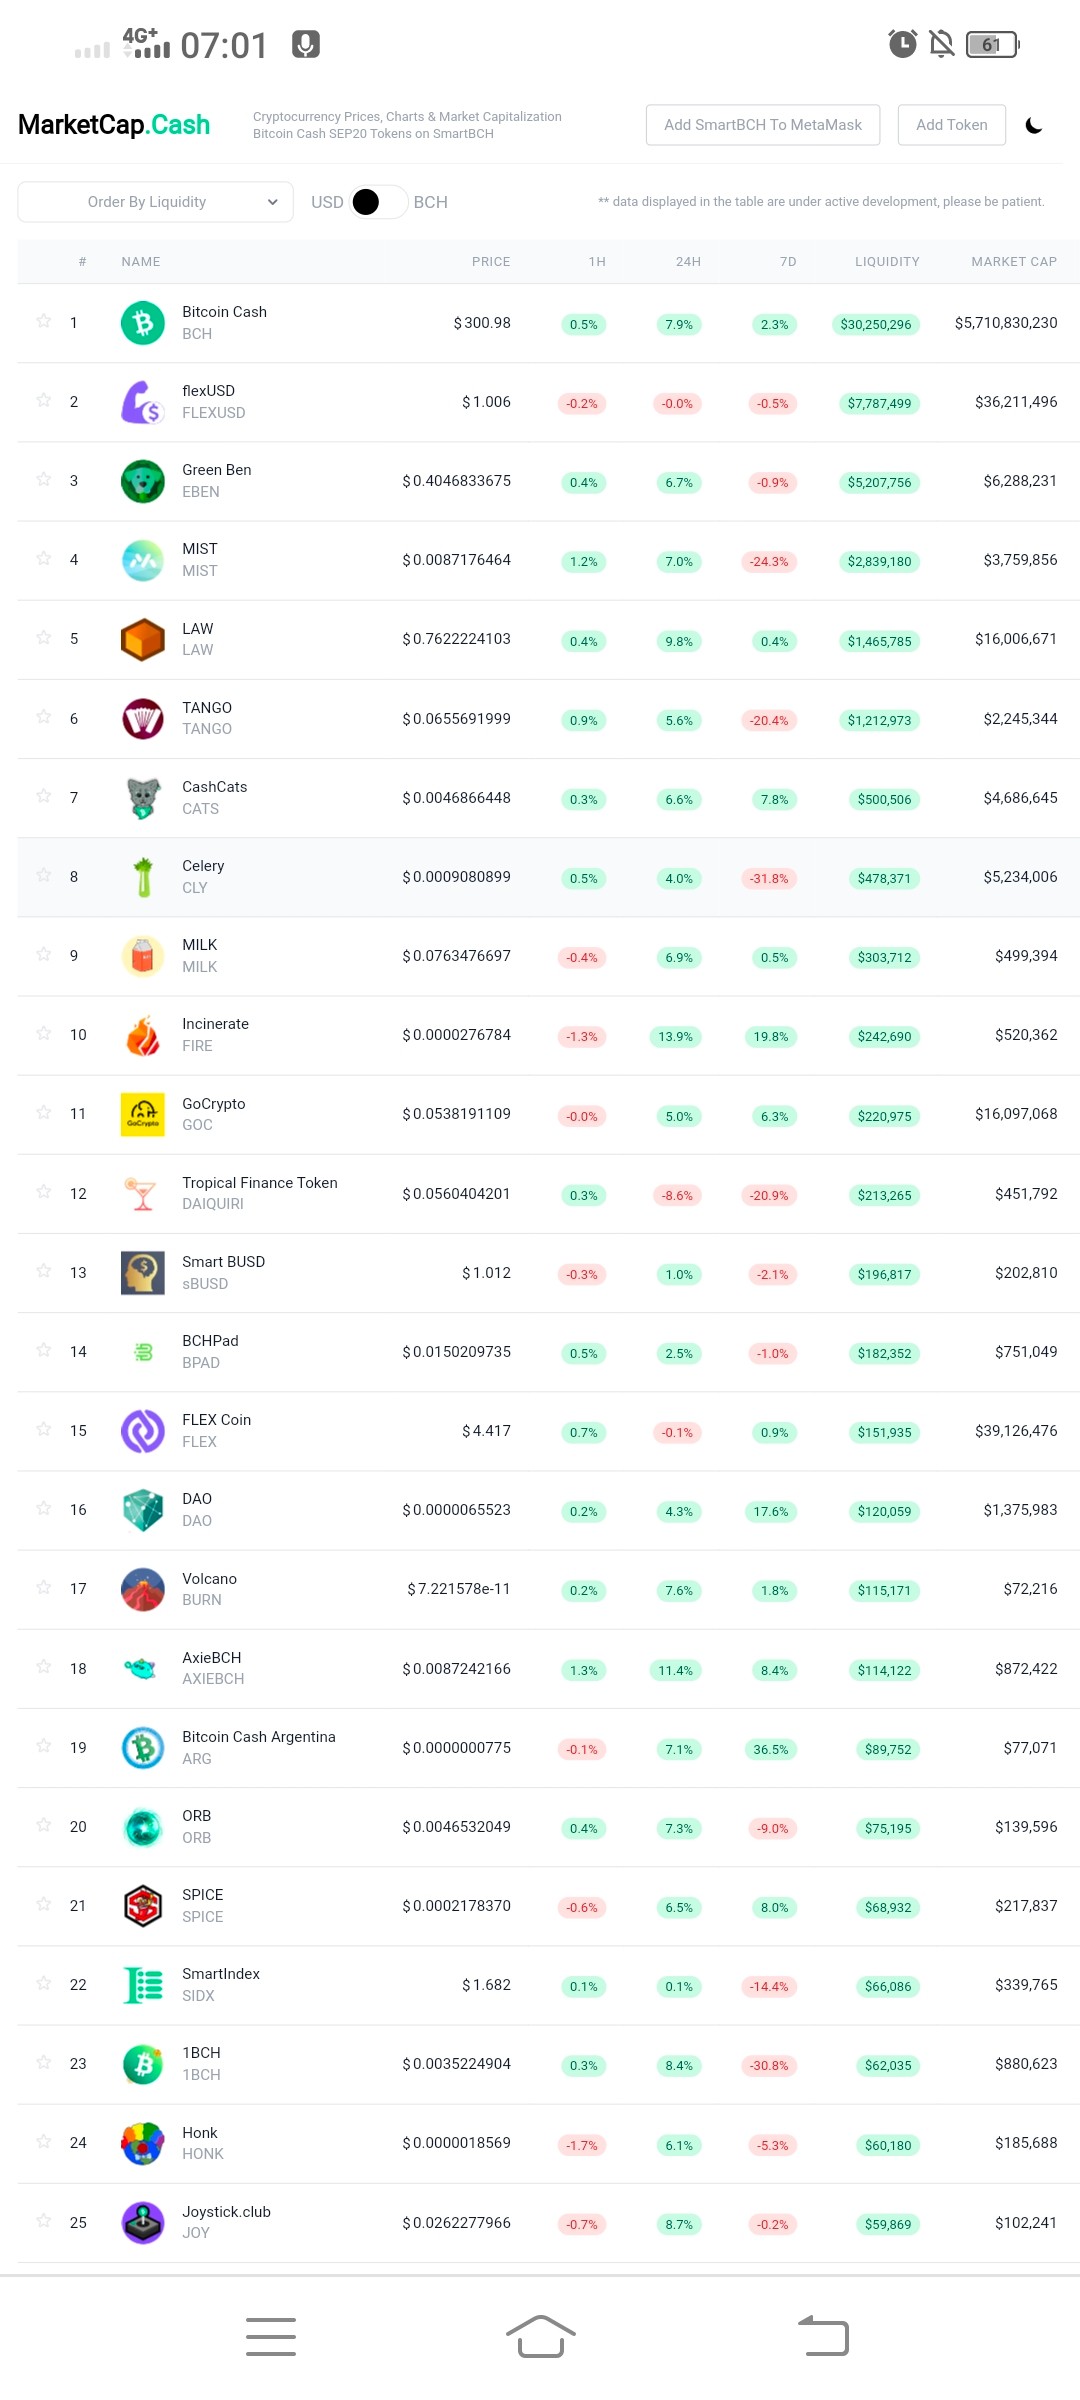
Task: Click the TANGO token logo
Action: pyautogui.click(x=143, y=719)
